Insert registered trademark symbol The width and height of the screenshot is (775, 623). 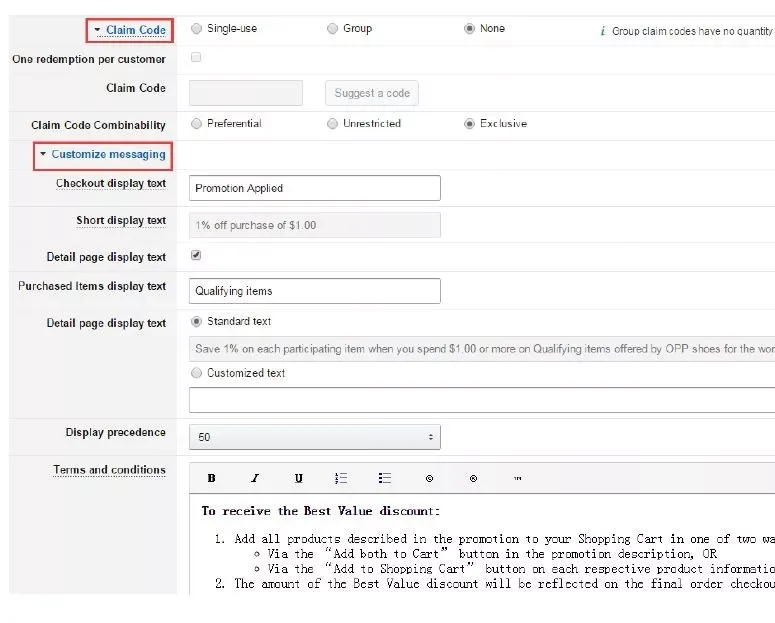474,478
